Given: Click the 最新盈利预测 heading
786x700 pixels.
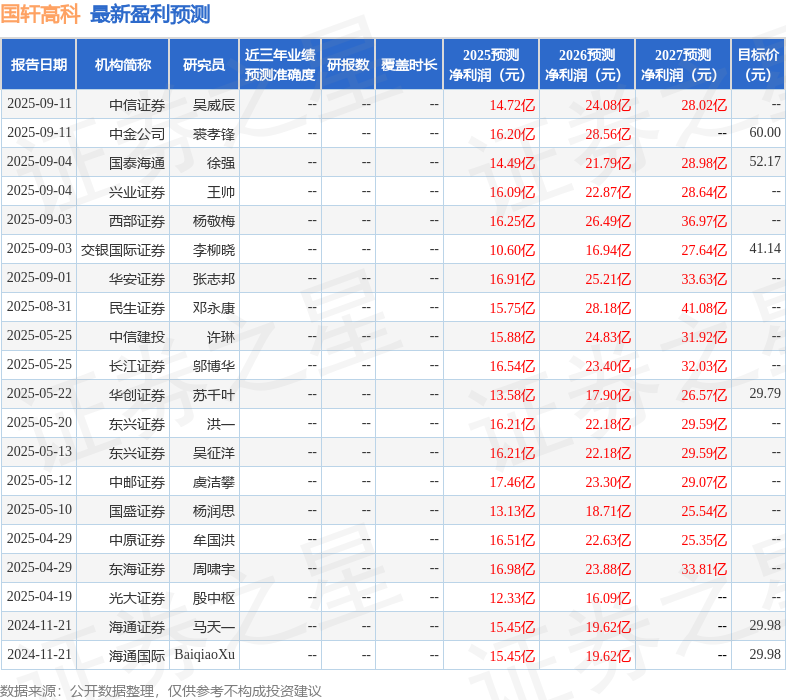Looking at the screenshot, I should (x=150, y=14).
